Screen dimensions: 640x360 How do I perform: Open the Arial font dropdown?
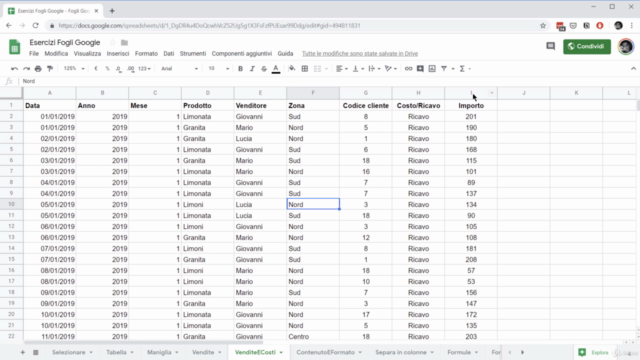coord(179,69)
